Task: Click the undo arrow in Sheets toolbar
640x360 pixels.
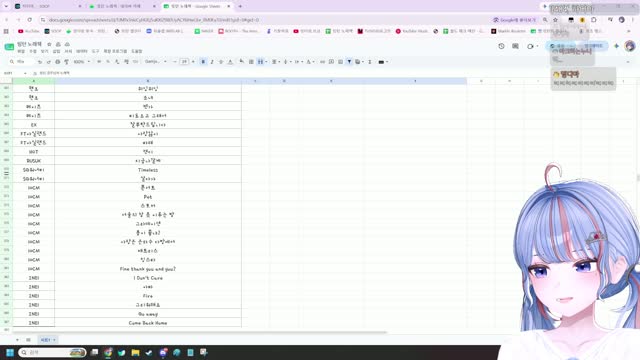Action: coord(40,62)
